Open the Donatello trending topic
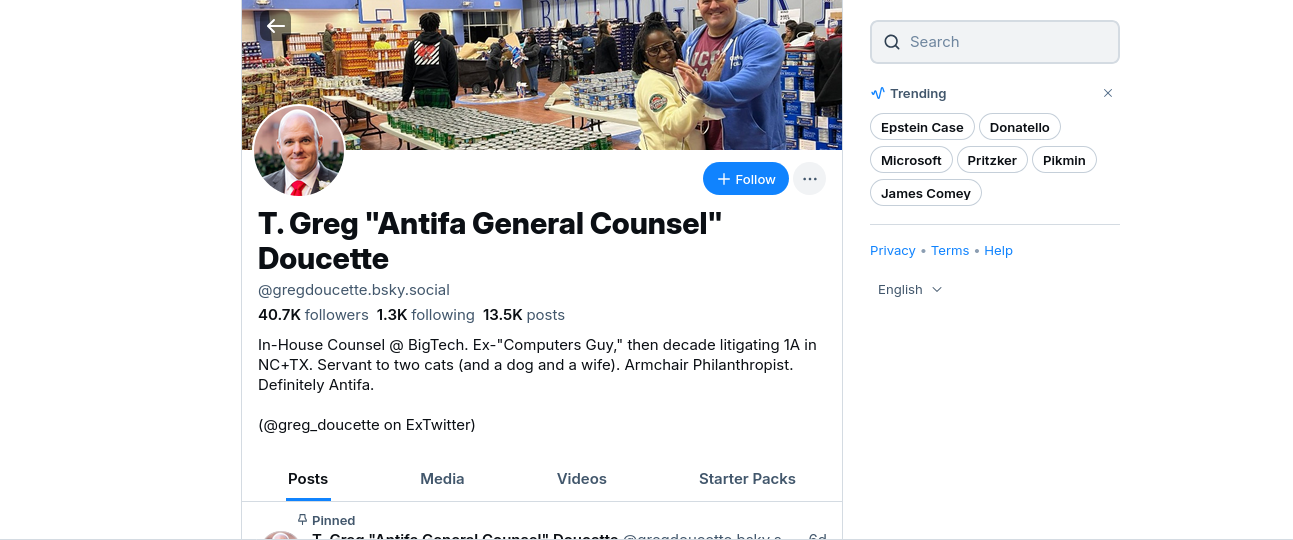Screen dimensions: 1293x540 click(x=1020, y=127)
